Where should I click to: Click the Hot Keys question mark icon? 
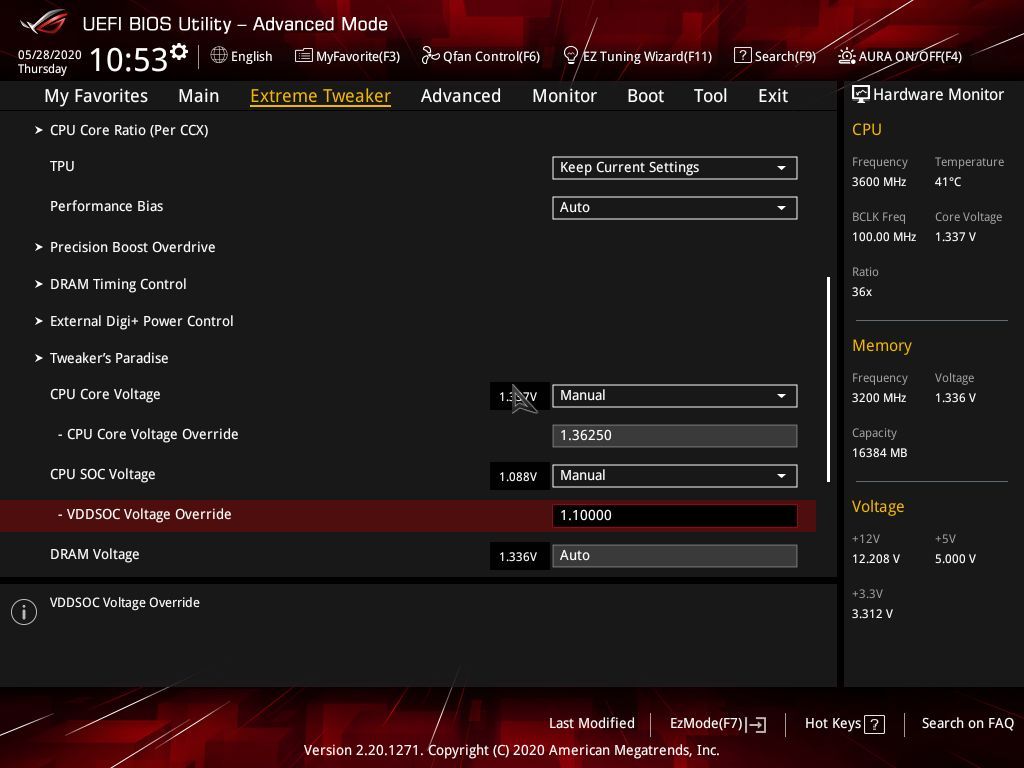[x=874, y=724]
